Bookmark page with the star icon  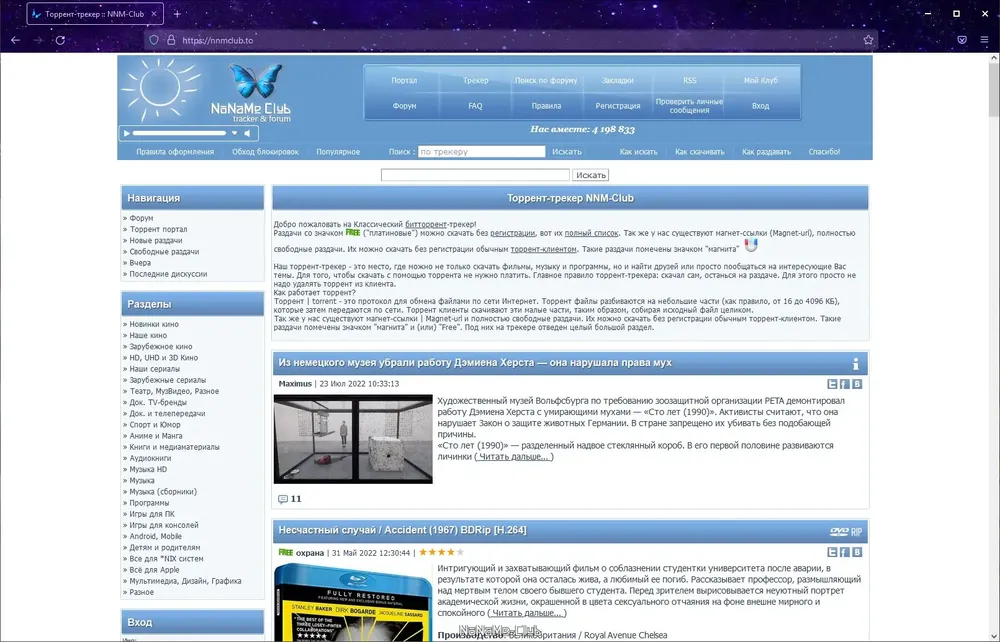coord(868,40)
